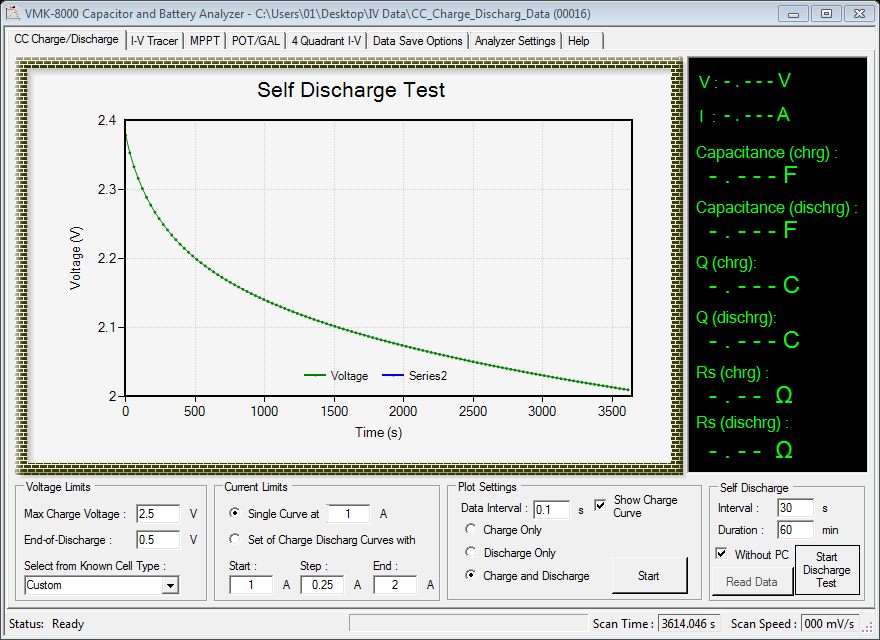880x640 pixels.
Task: Click the Time (s) axis label
Action: (378, 432)
